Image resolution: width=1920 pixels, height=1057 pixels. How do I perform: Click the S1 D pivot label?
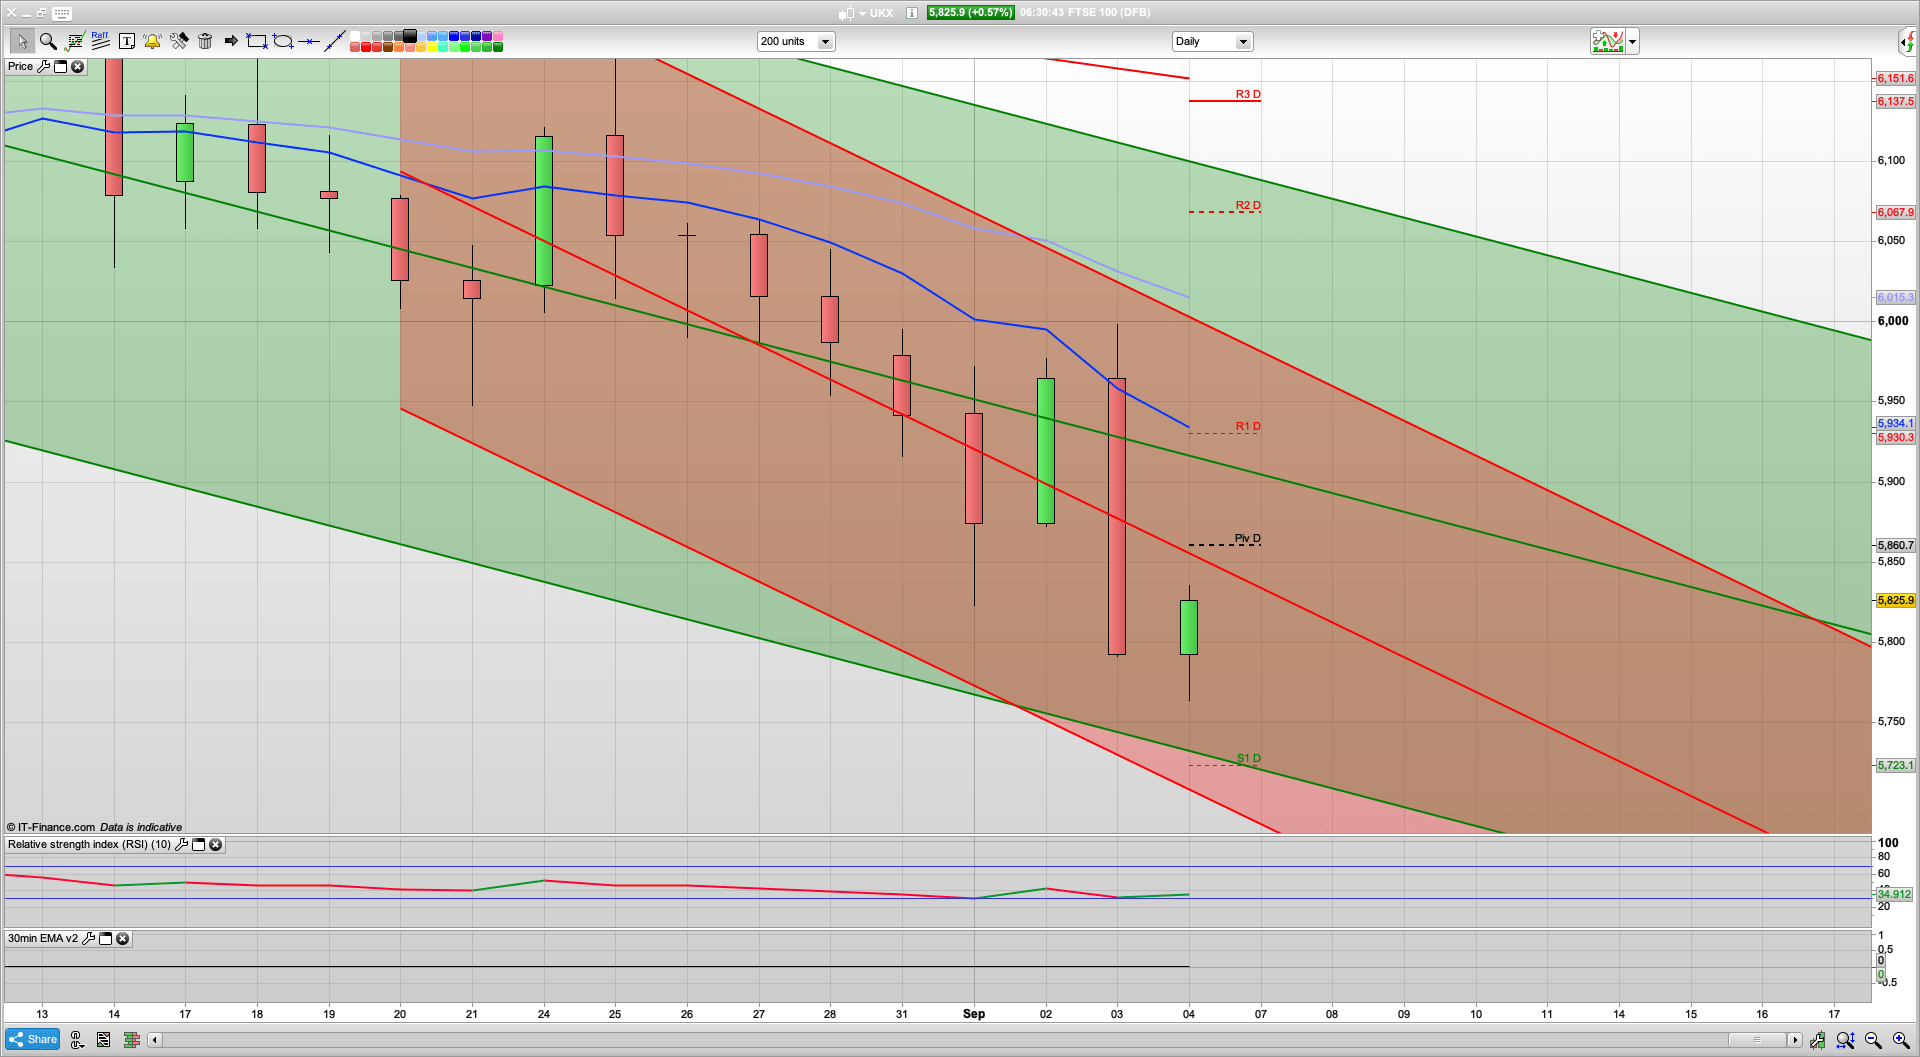tap(1248, 758)
